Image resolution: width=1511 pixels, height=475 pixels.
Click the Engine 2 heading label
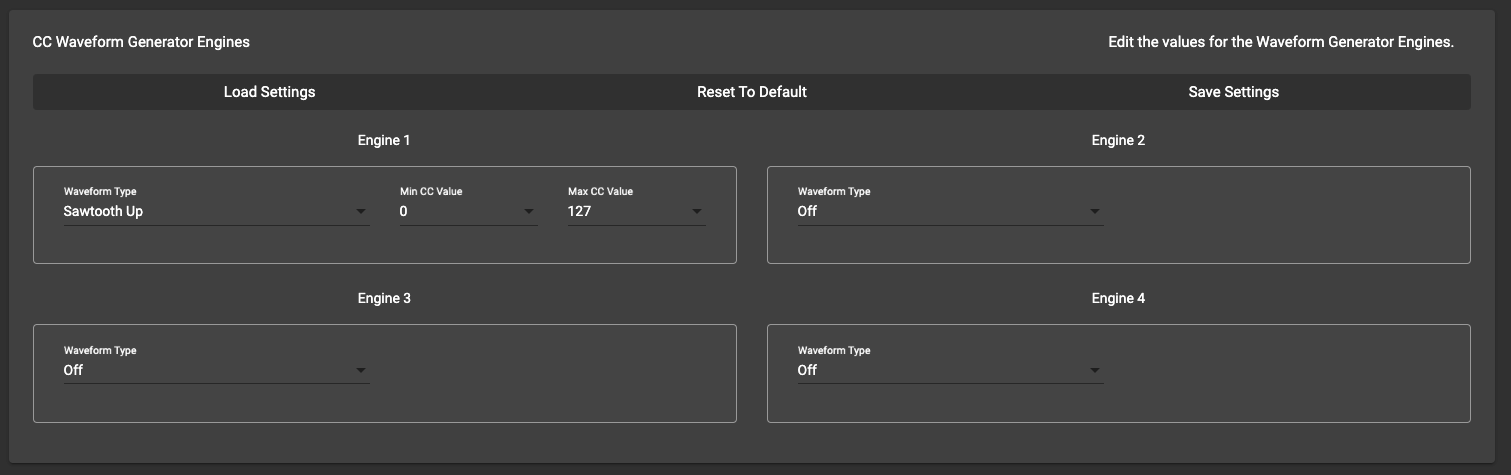[1118, 141]
